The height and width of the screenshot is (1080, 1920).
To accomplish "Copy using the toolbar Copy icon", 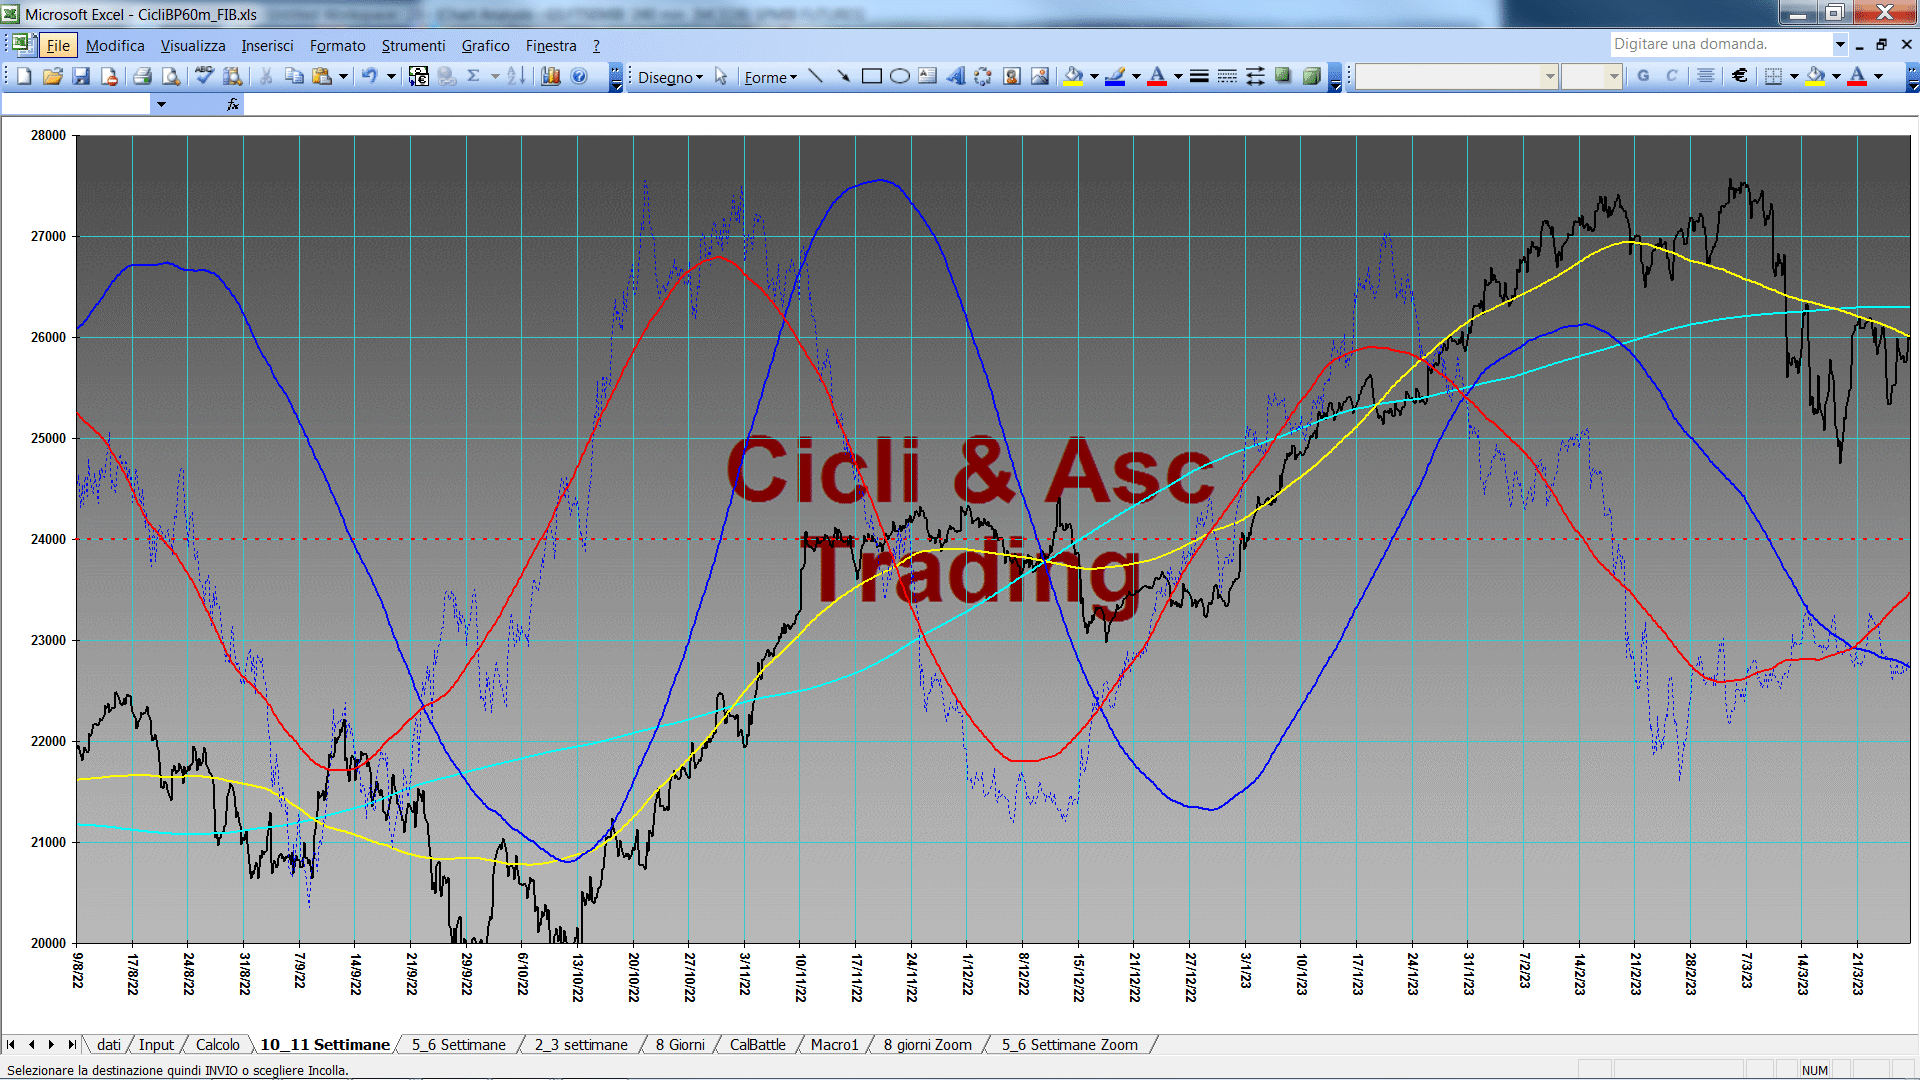I will point(294,76).
